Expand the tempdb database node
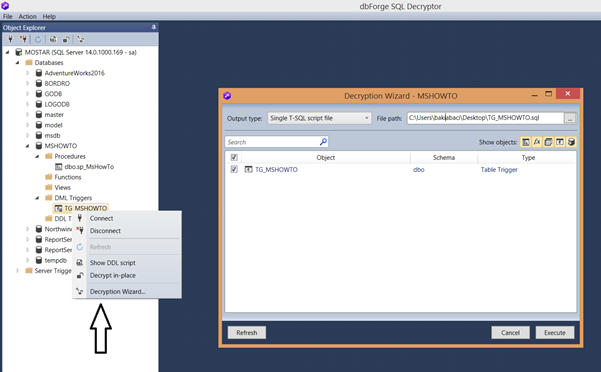 coord(28,260)
